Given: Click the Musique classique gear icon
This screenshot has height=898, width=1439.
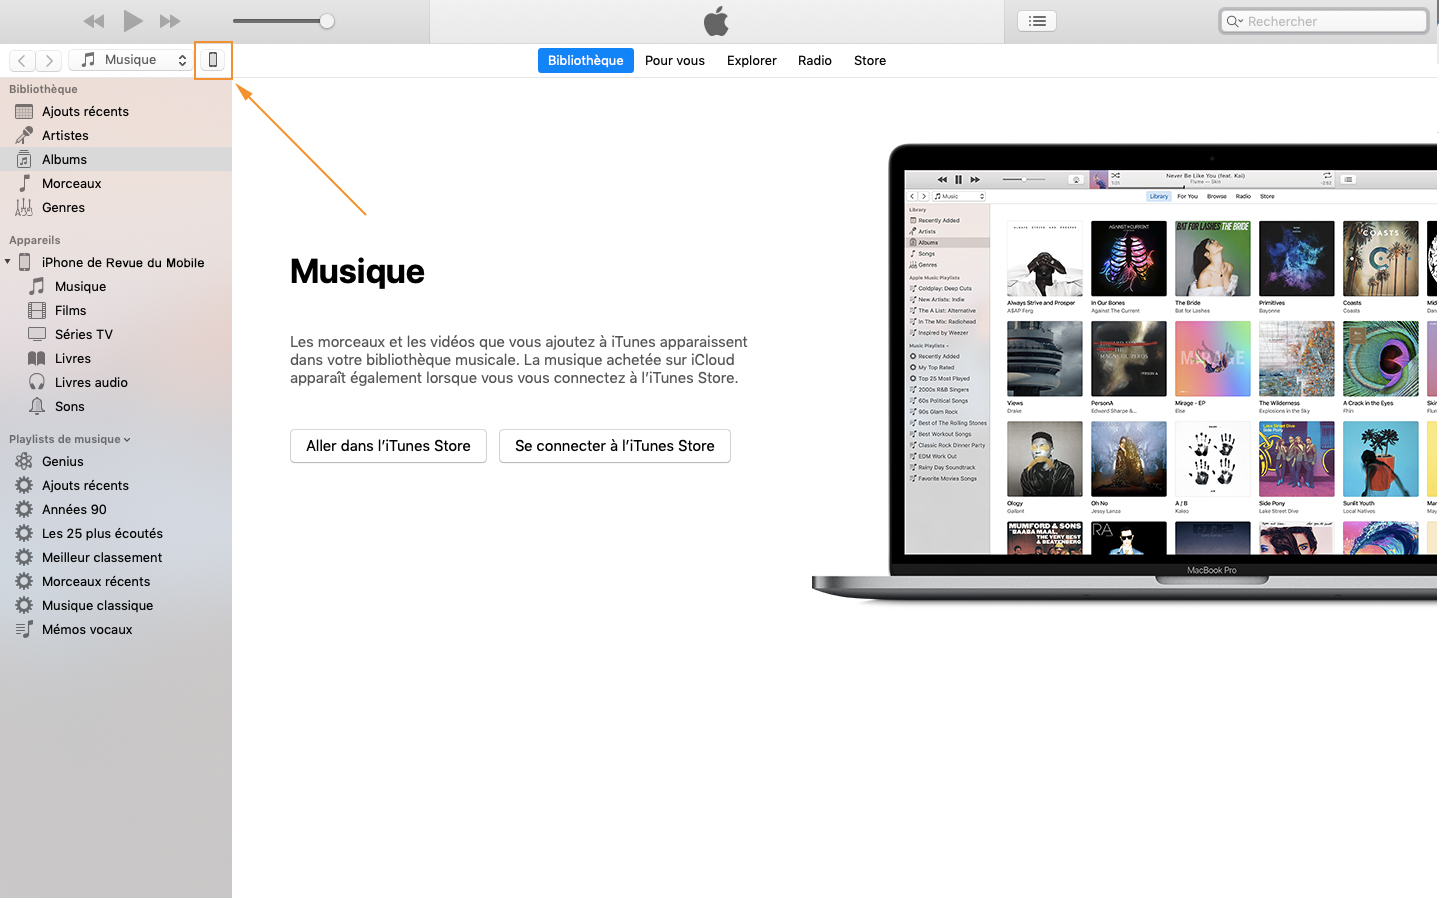Looking at the screenshot, I should click(24, 605).
